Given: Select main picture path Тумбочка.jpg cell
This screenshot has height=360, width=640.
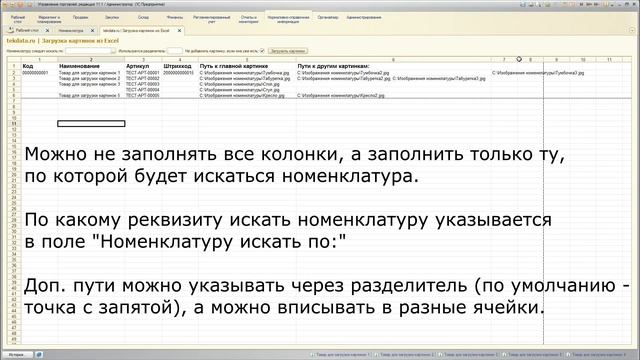Looking at the screenshot, I should point(247,73).
